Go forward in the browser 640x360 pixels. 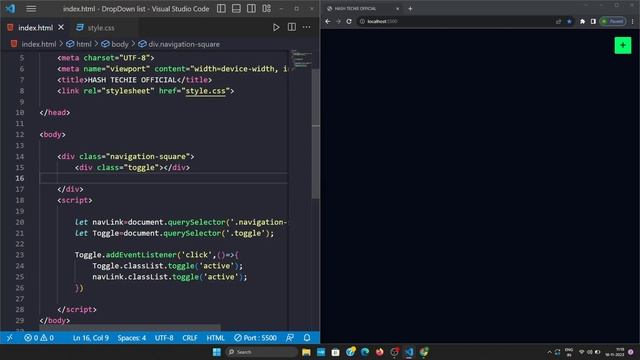point(338,21)
